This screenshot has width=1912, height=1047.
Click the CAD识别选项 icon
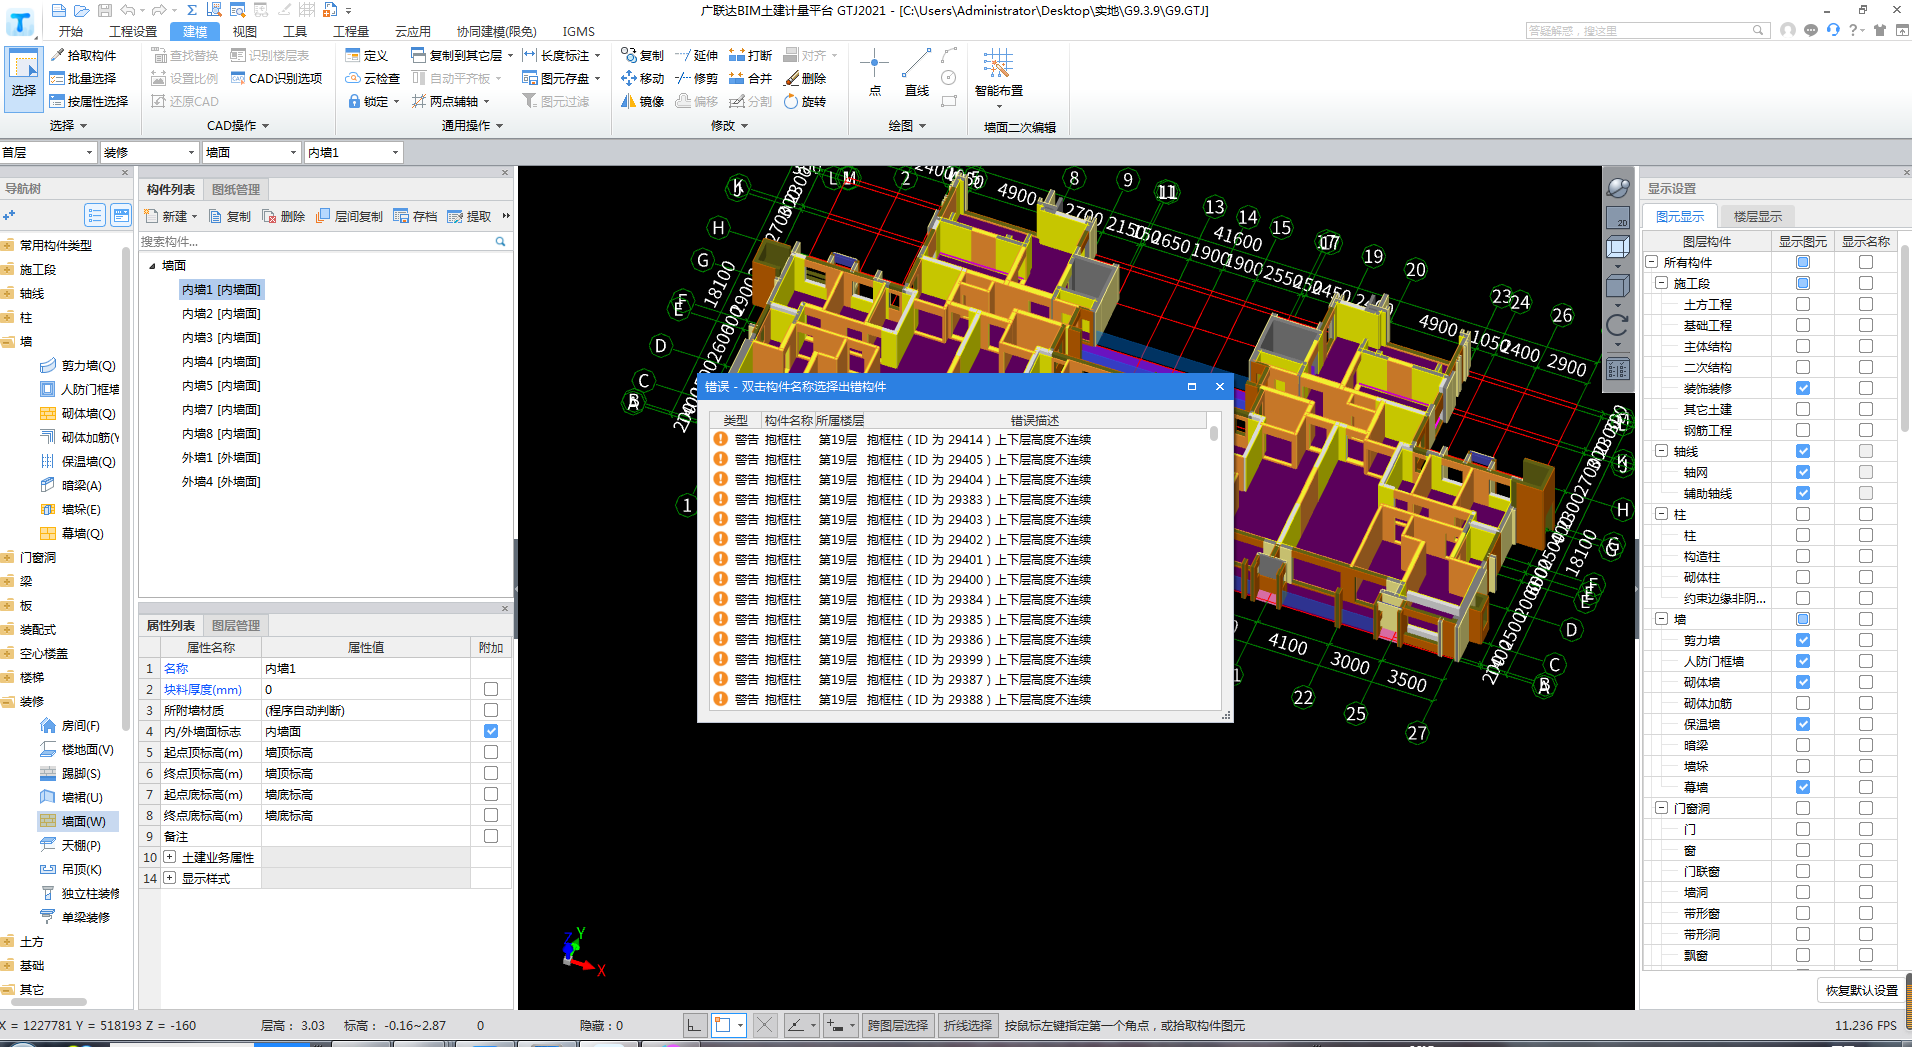[238, 79]
